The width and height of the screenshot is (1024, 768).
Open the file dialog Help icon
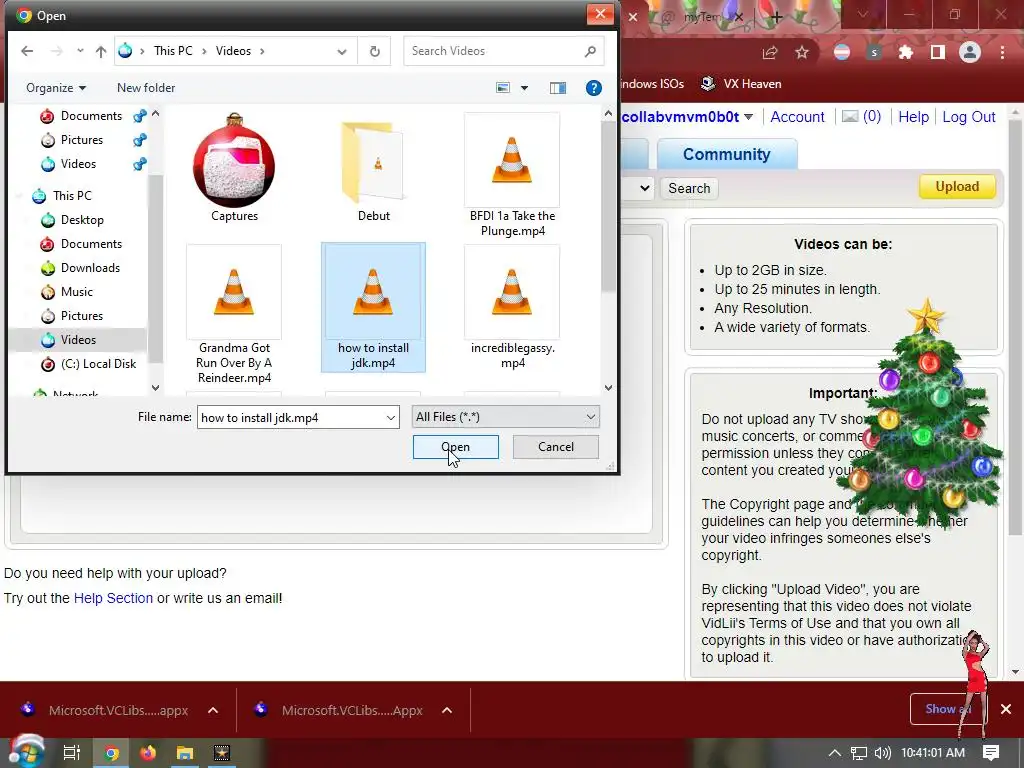point(593,88)
